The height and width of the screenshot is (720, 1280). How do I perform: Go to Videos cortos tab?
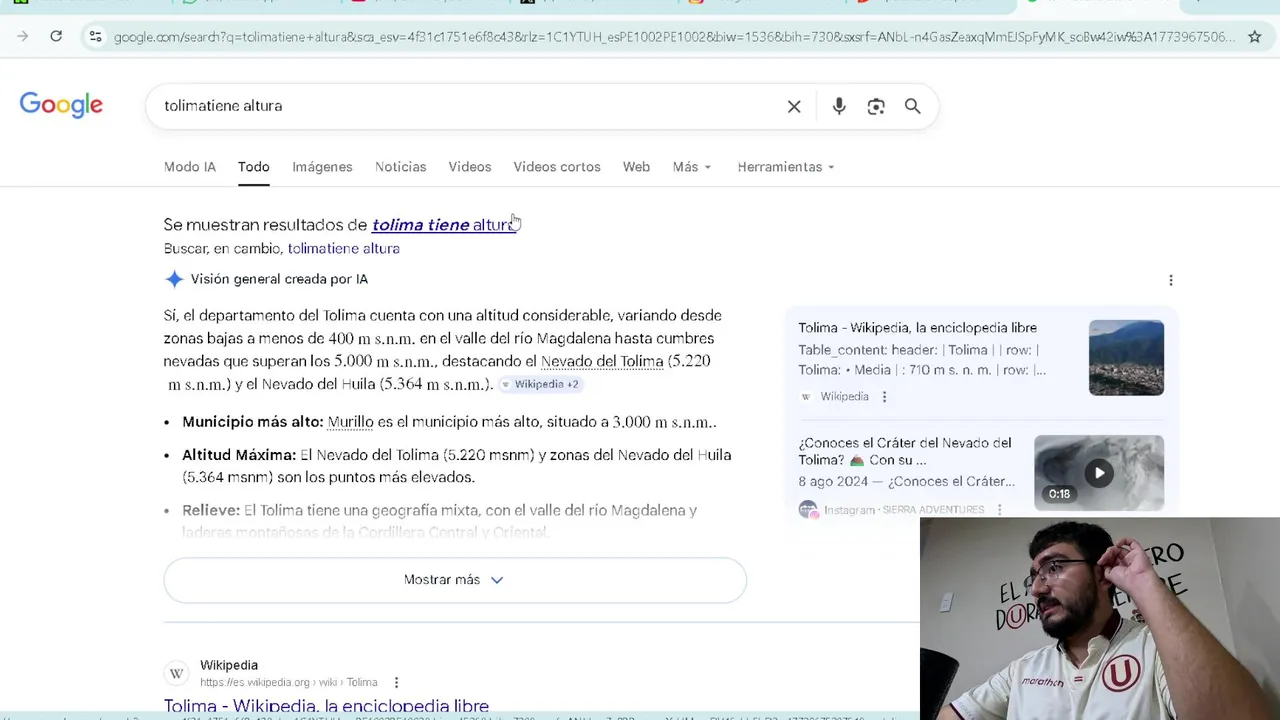[557, 167]
